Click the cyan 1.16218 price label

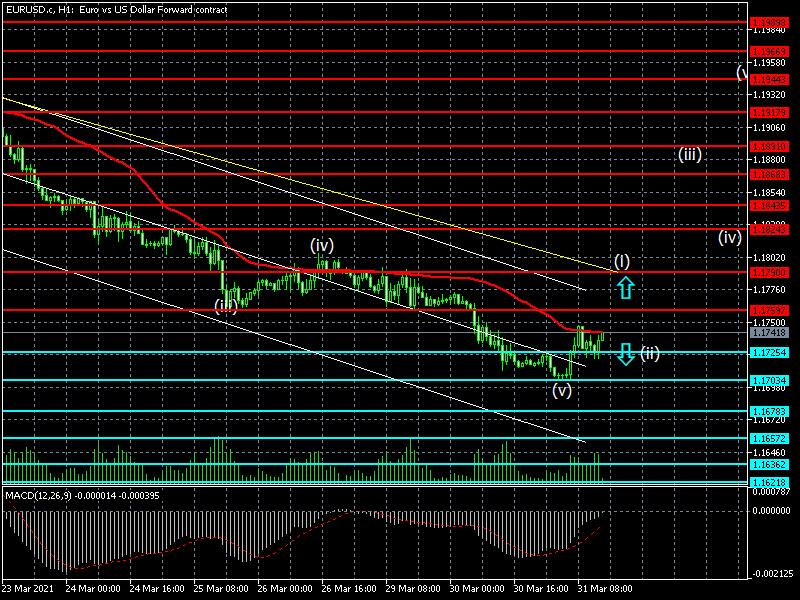click(768, 482)
